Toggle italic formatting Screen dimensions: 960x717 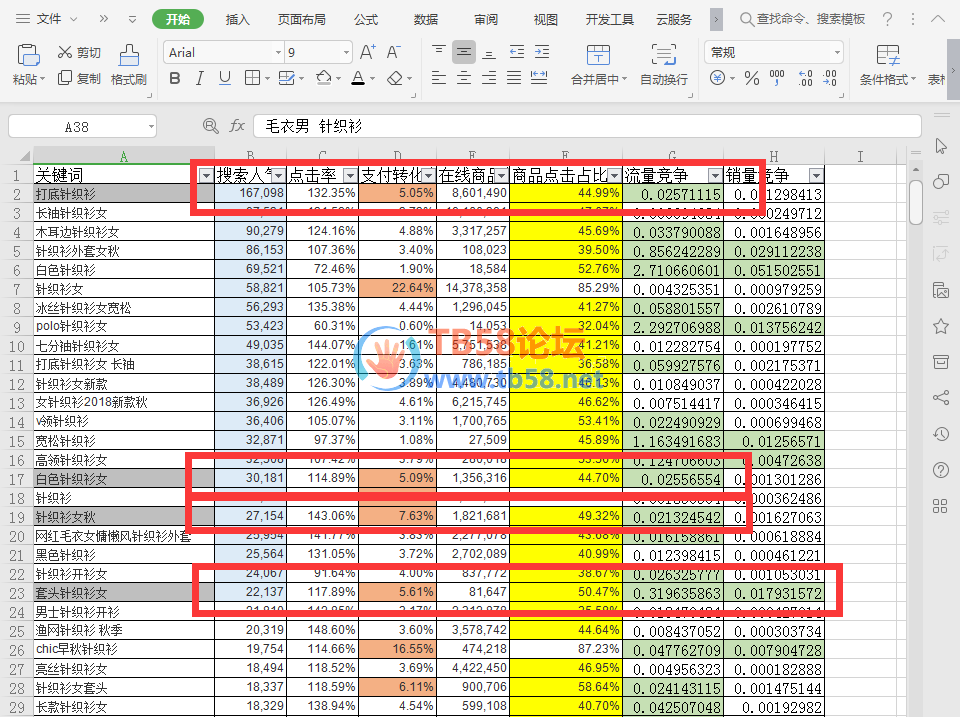pyautogui.click(x=201, y=78)
